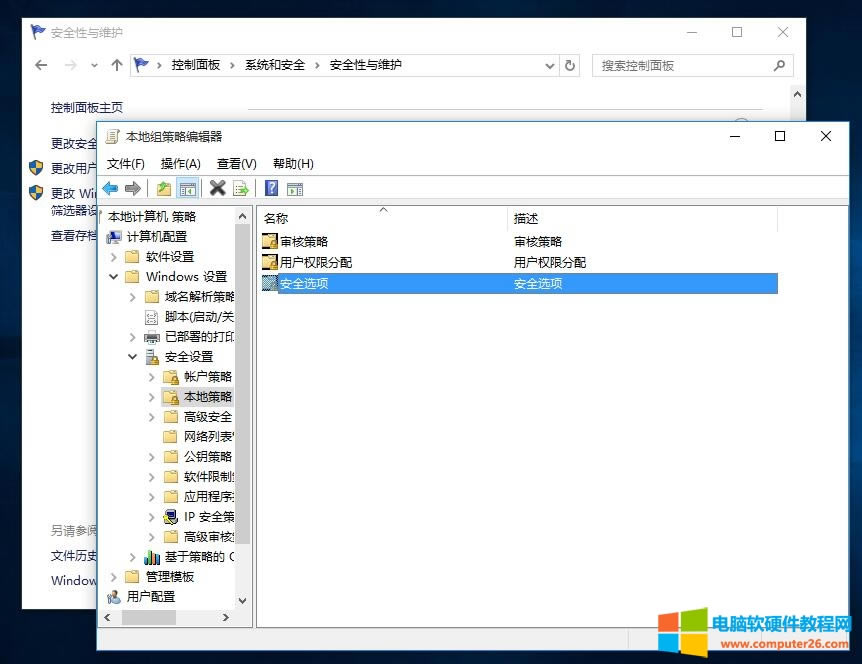Open the 查看(V) menu
Screen dimensions: 862x664
[x=236, y=163]
